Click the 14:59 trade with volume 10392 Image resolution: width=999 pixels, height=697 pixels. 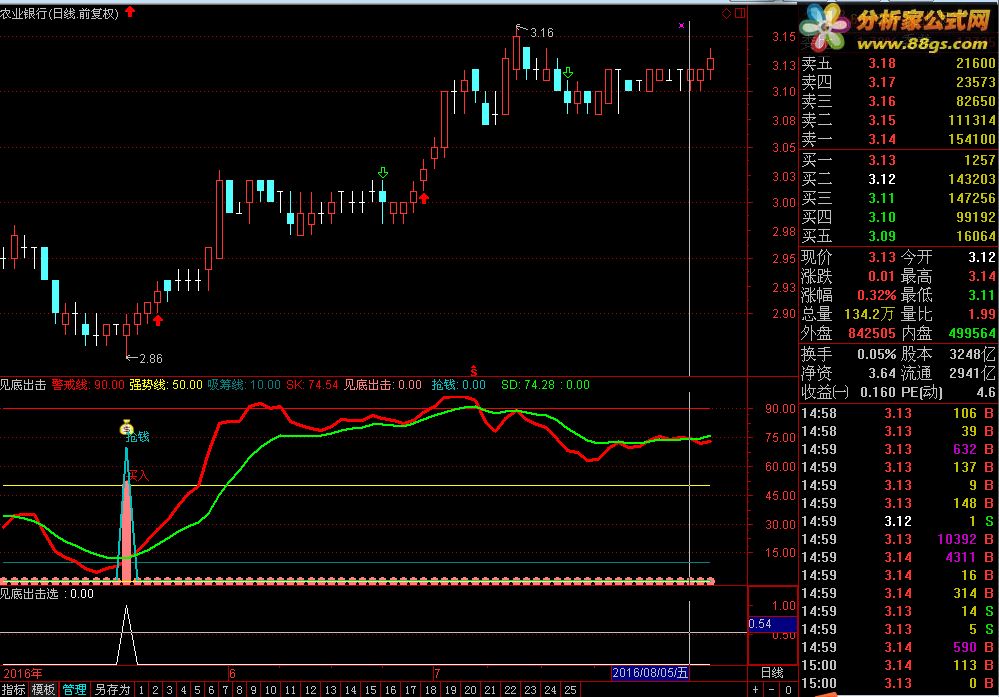click(898, 539)
